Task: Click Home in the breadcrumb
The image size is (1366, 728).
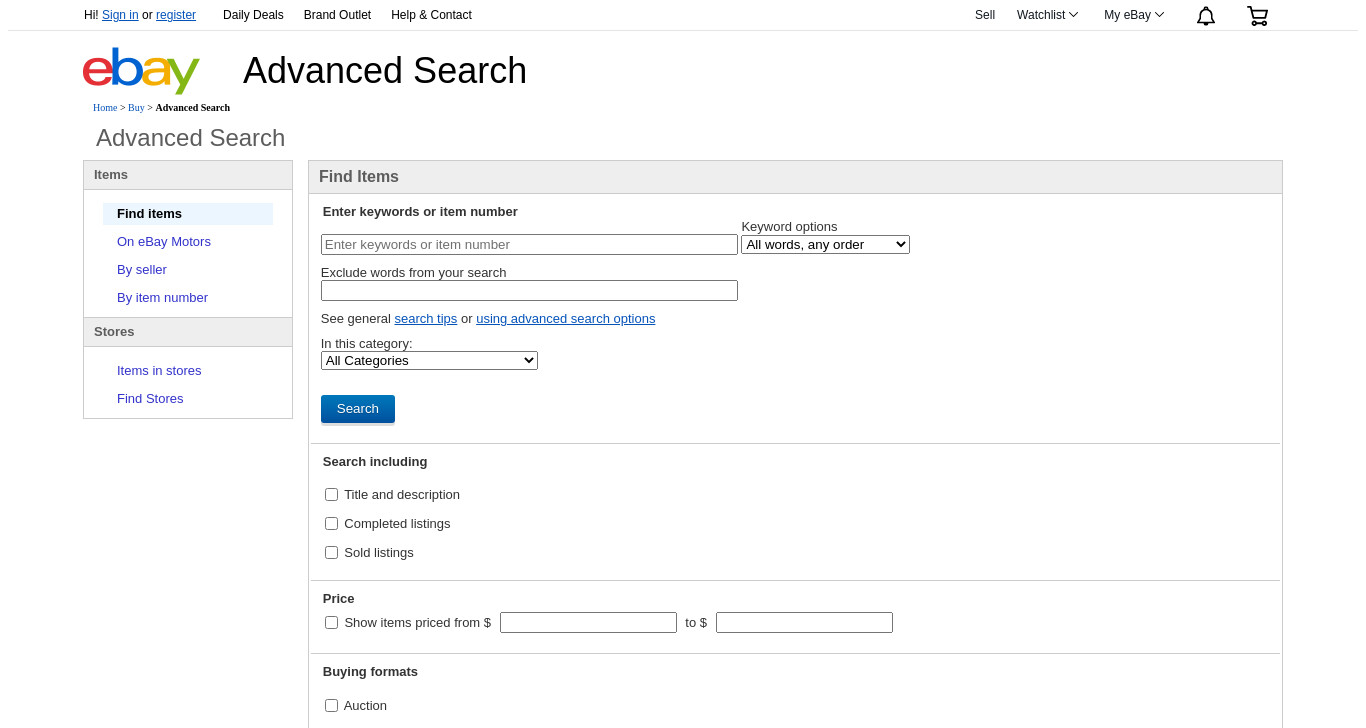Action: point(105,107)
